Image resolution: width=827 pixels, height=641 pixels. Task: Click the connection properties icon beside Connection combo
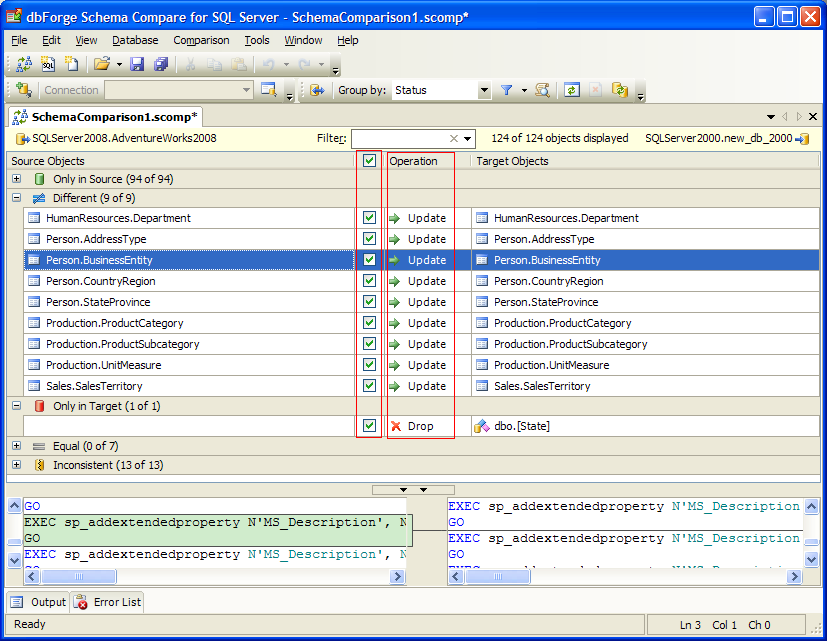click(x=269, y=90)
